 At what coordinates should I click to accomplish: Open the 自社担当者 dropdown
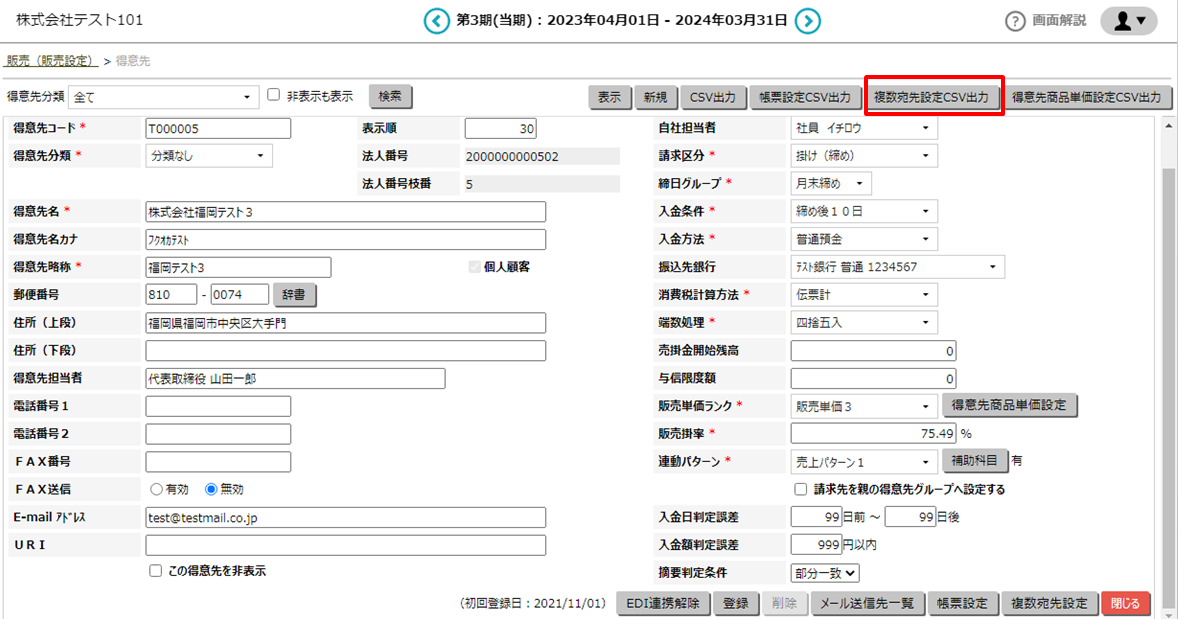click(x=864, y=128)
